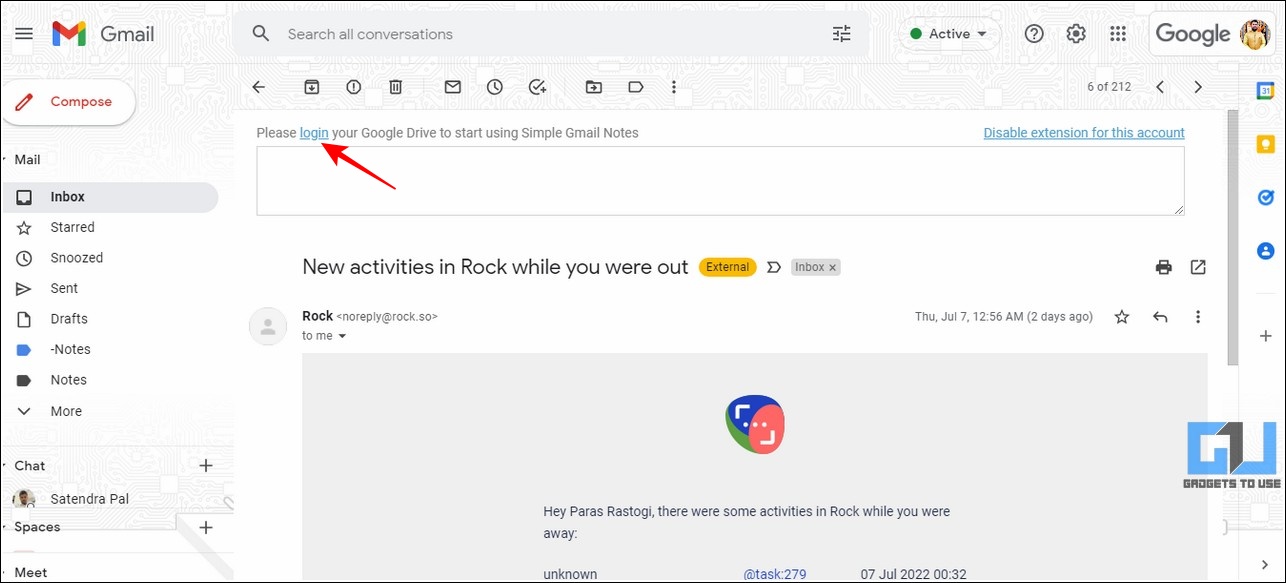The width and height of the screenshot is (1286, 583).
Task: Open chat with Satendra Pal
Action: pos(90,499)
